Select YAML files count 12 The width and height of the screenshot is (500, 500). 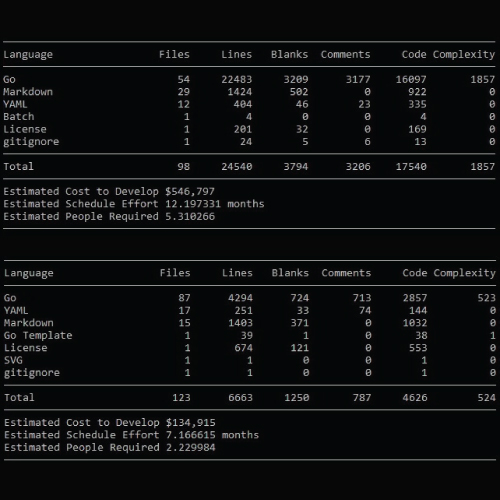click(x=184, y=104)
